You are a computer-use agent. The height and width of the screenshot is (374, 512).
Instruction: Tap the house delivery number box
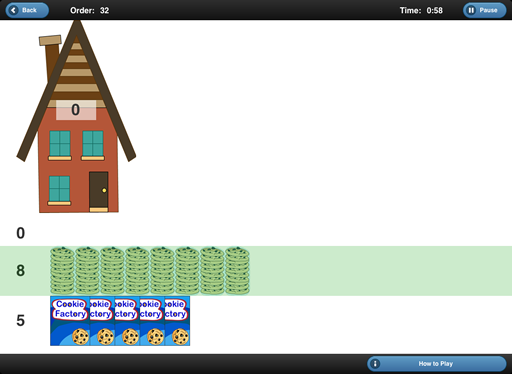tap(76, 110)
